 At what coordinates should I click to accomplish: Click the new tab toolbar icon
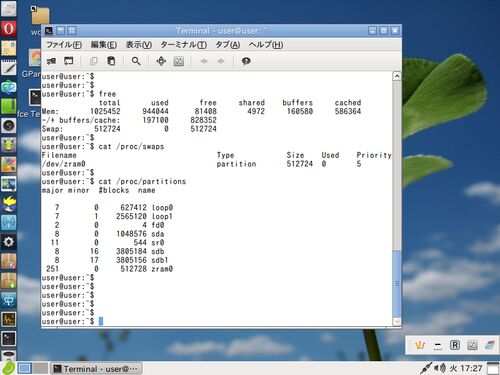[51, 61]
